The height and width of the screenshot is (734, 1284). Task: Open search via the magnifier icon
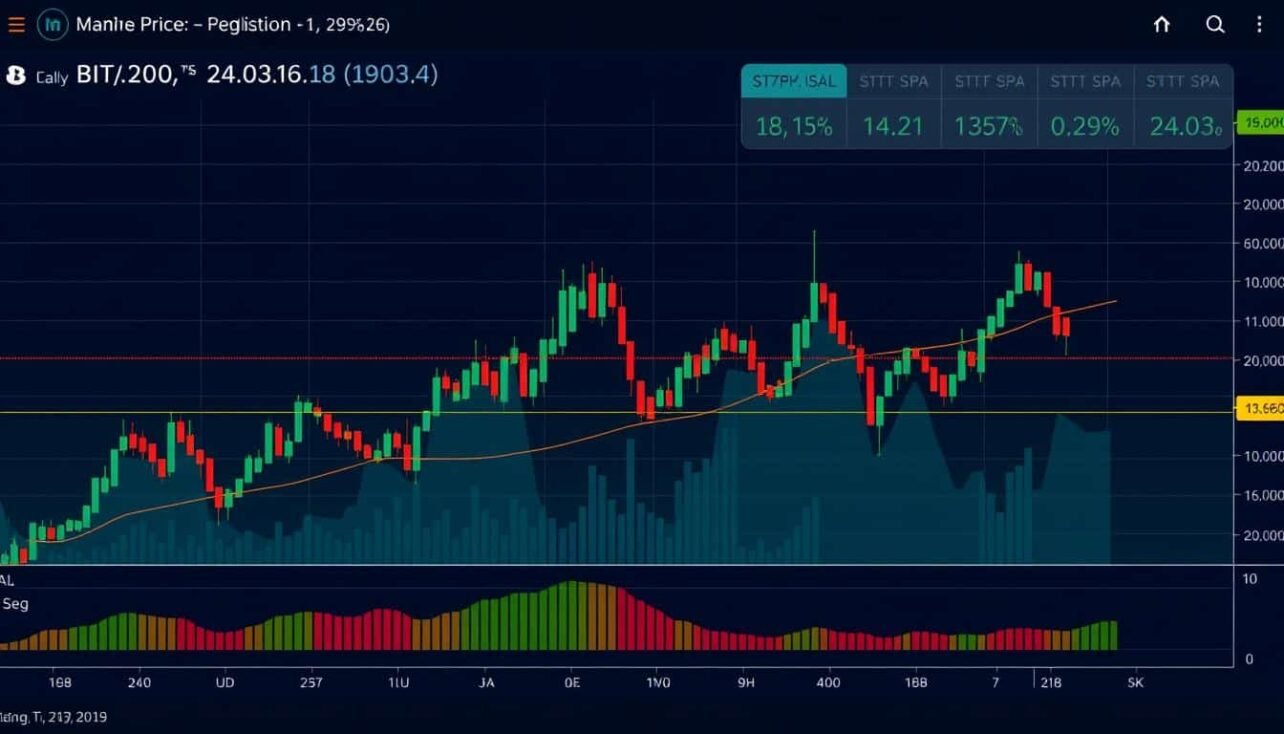point(1214,25)
